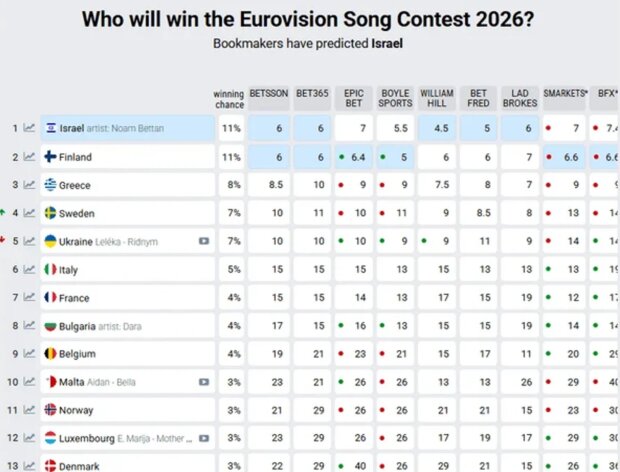Open the France country link
This screenshot has width=620, height=472.
coord(73,298)
